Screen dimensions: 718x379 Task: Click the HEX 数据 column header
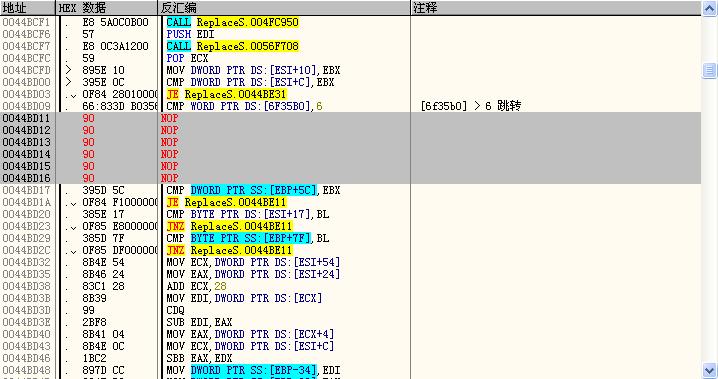[x=107, y=8]
